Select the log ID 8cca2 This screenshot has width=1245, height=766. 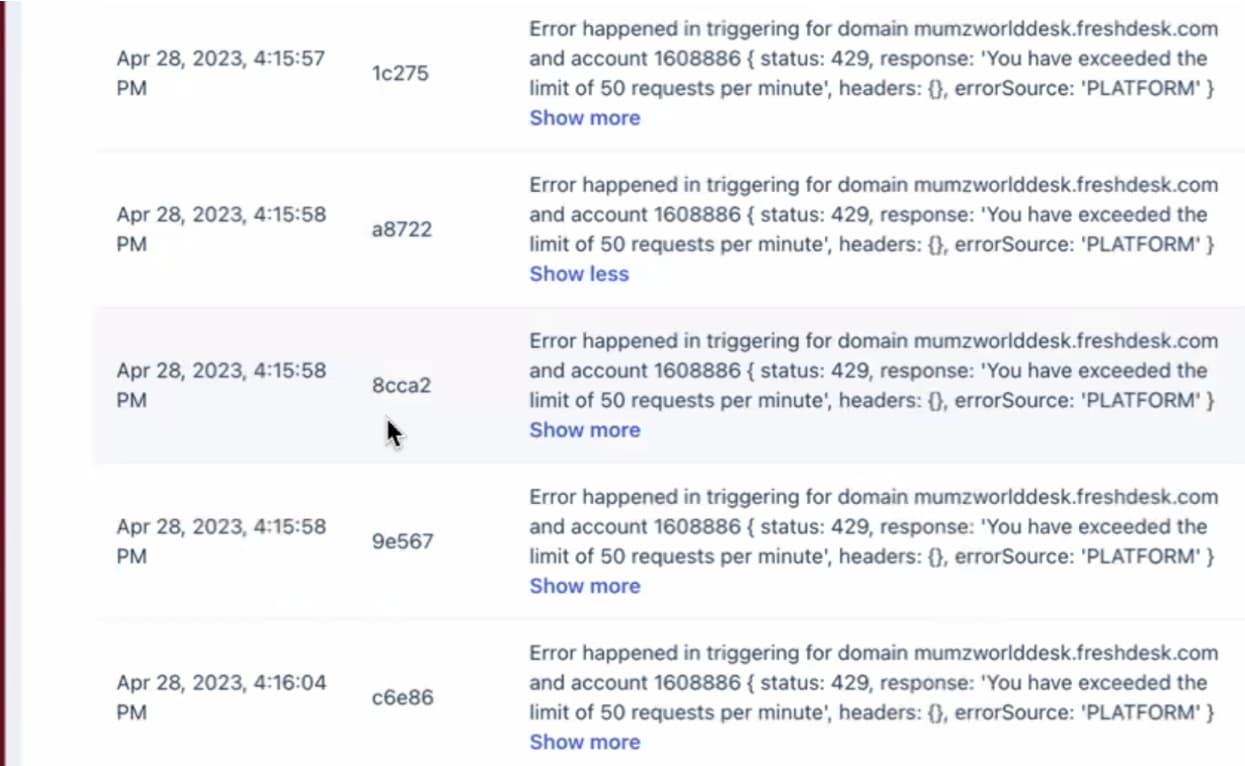click(x=402, y=385)
